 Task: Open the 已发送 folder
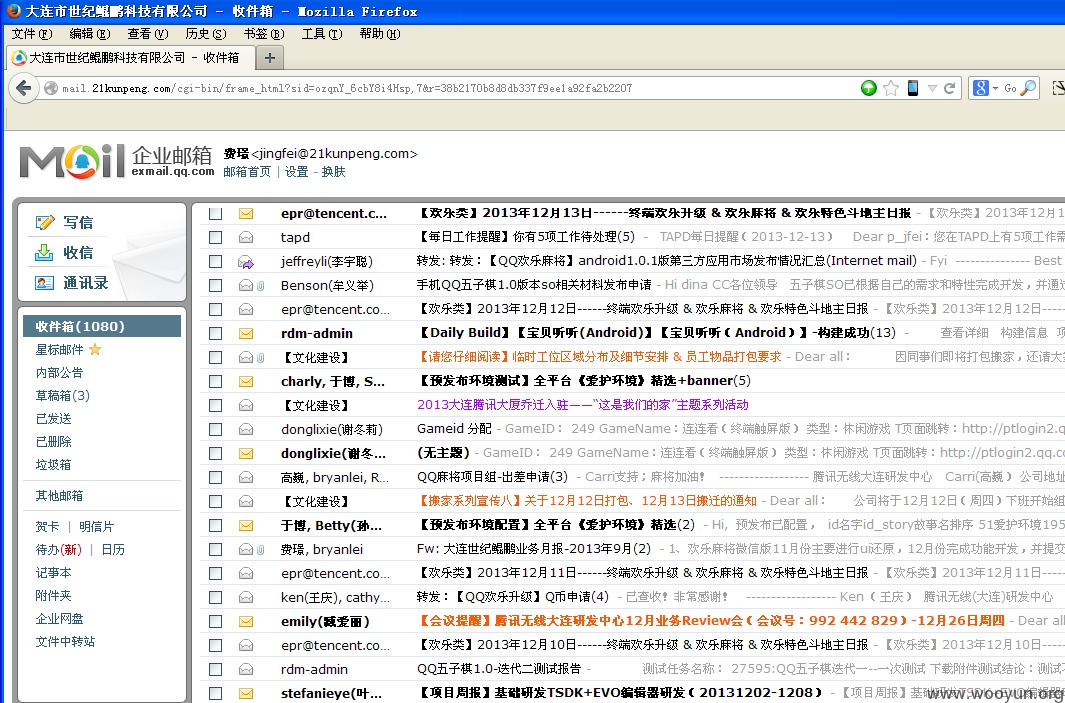[54, 418]
